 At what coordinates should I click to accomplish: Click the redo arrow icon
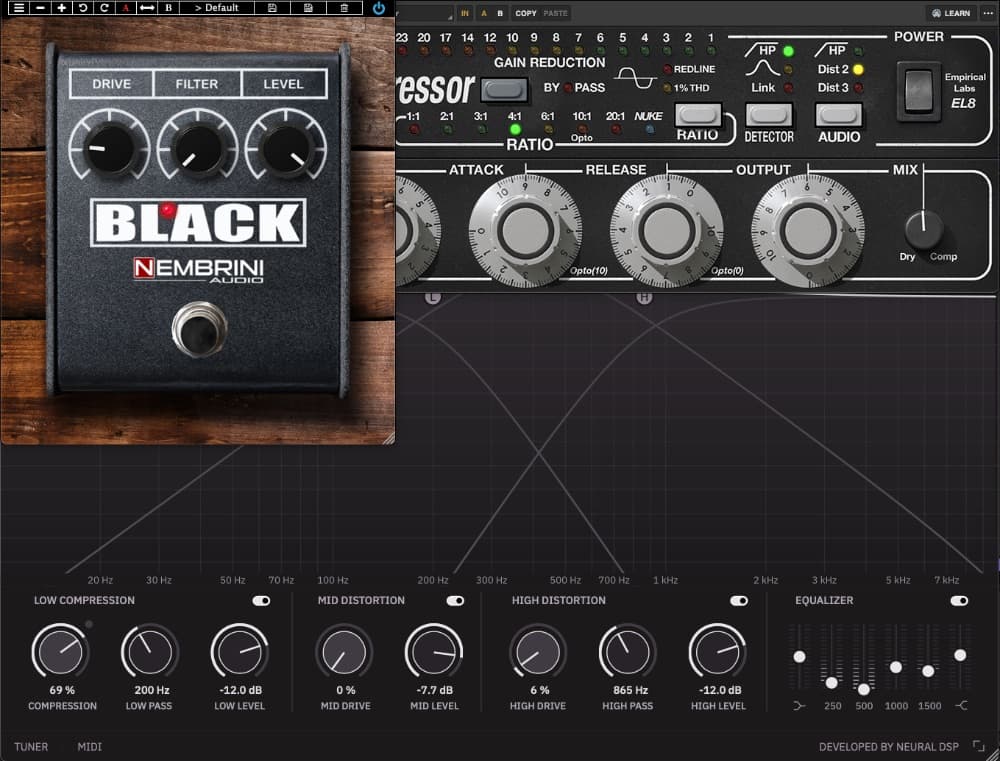point(104,8)
